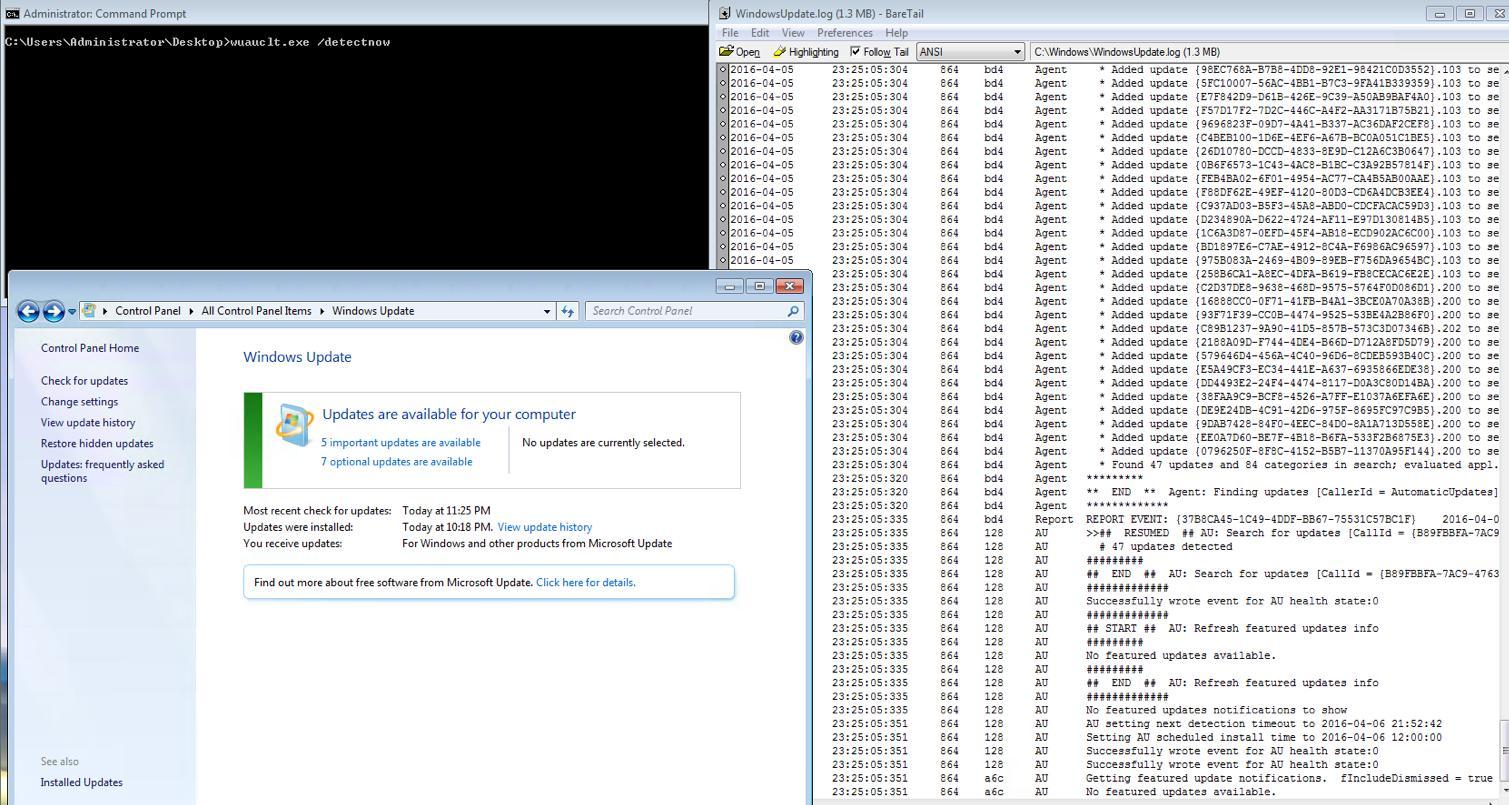Open the '5 important updates are available' link
Viewport: 1509px width, 805px height.
click(400, 442)
